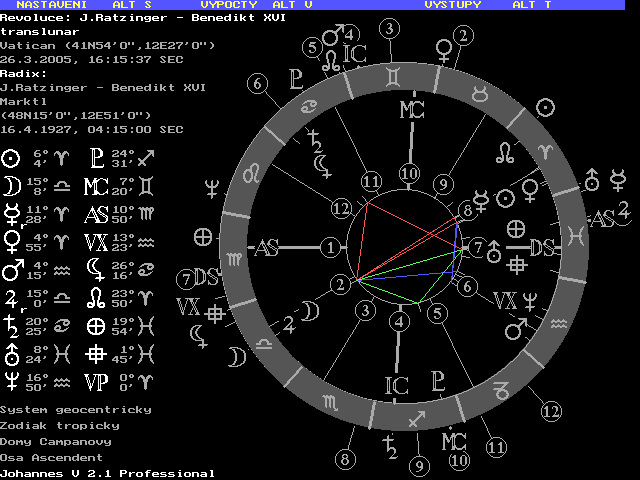Click inner house number 1 near AS
Screen dimensions: 640x480
[x=331, y=246]
